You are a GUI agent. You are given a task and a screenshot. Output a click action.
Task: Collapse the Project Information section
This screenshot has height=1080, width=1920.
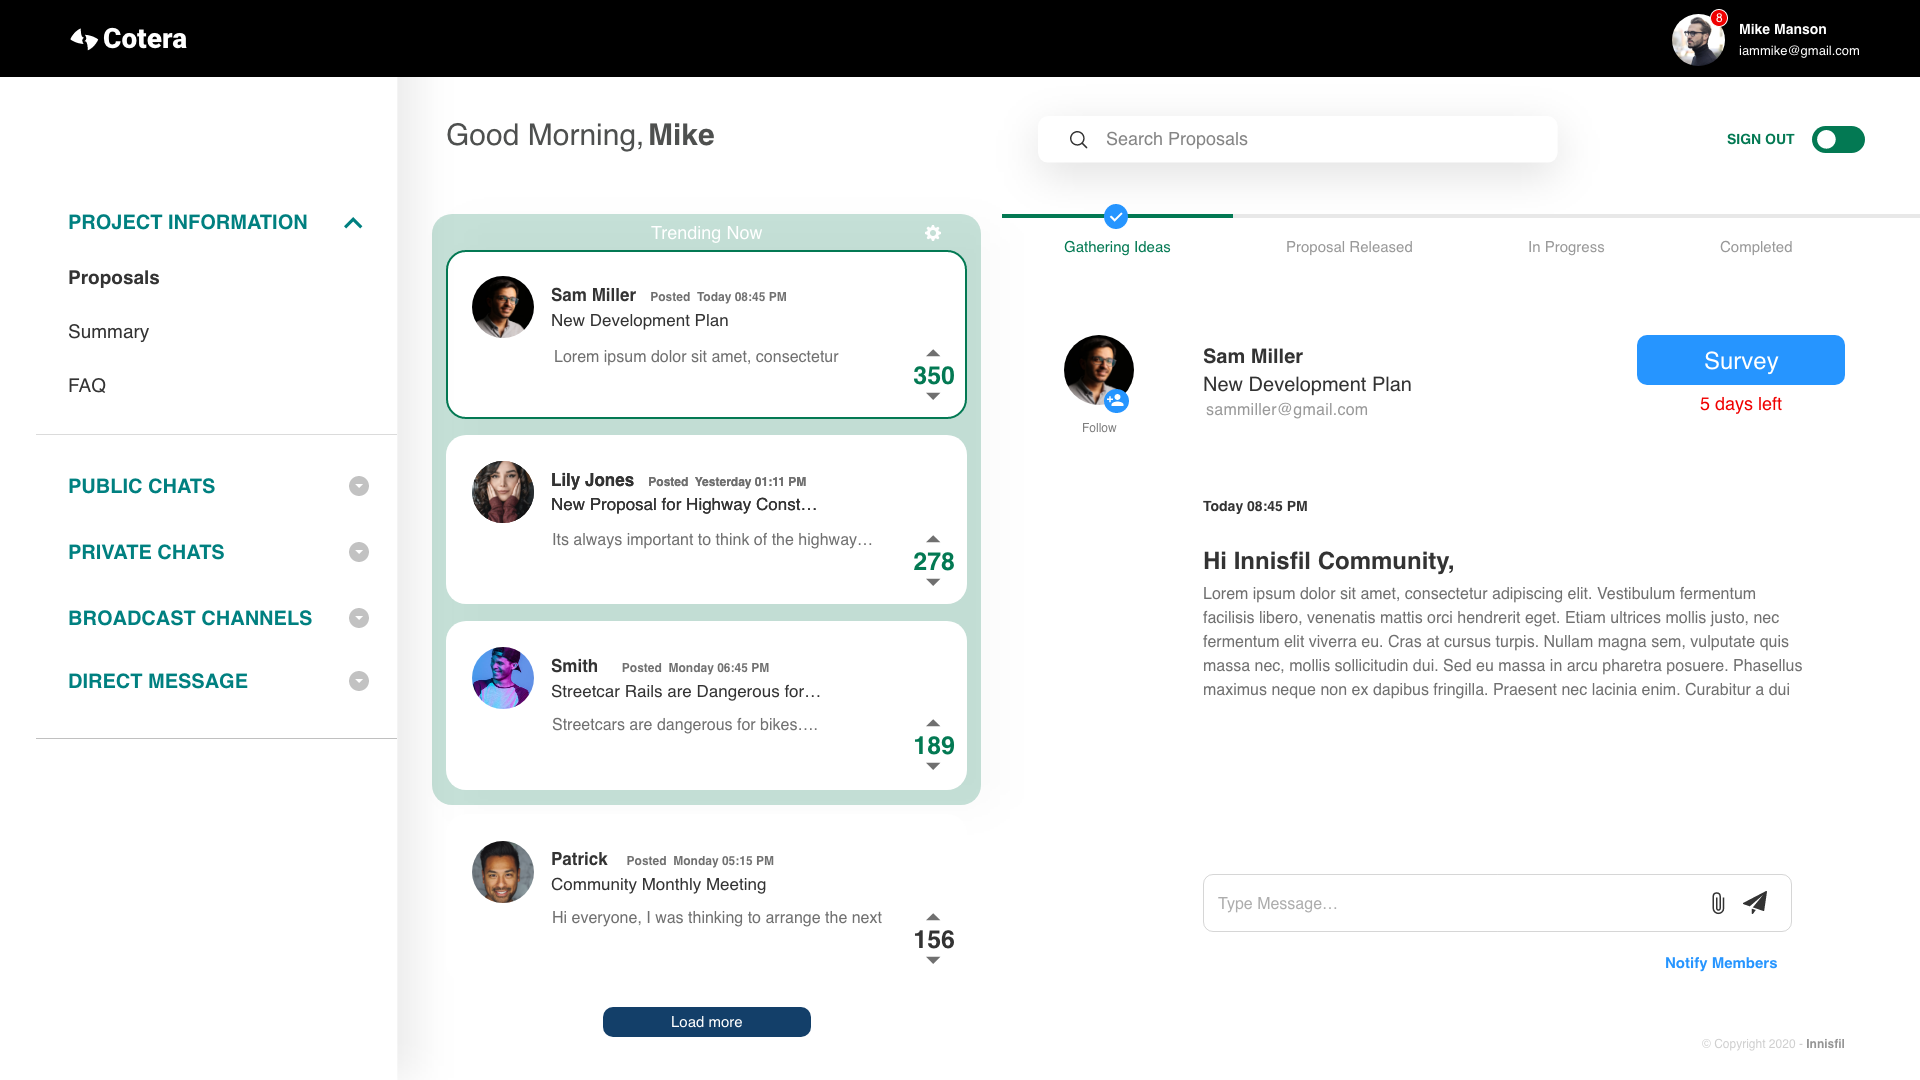pyautogui.click(x=353, y=223)
